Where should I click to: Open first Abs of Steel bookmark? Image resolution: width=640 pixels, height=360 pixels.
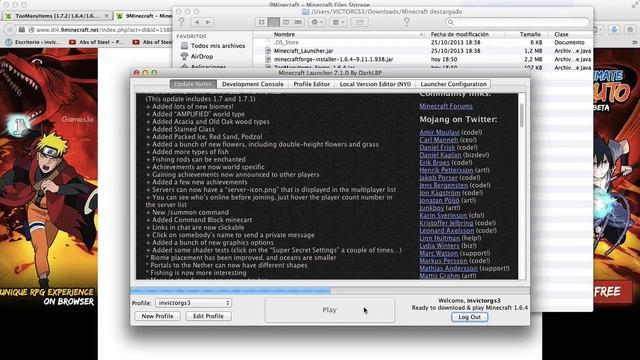point(96,42)
